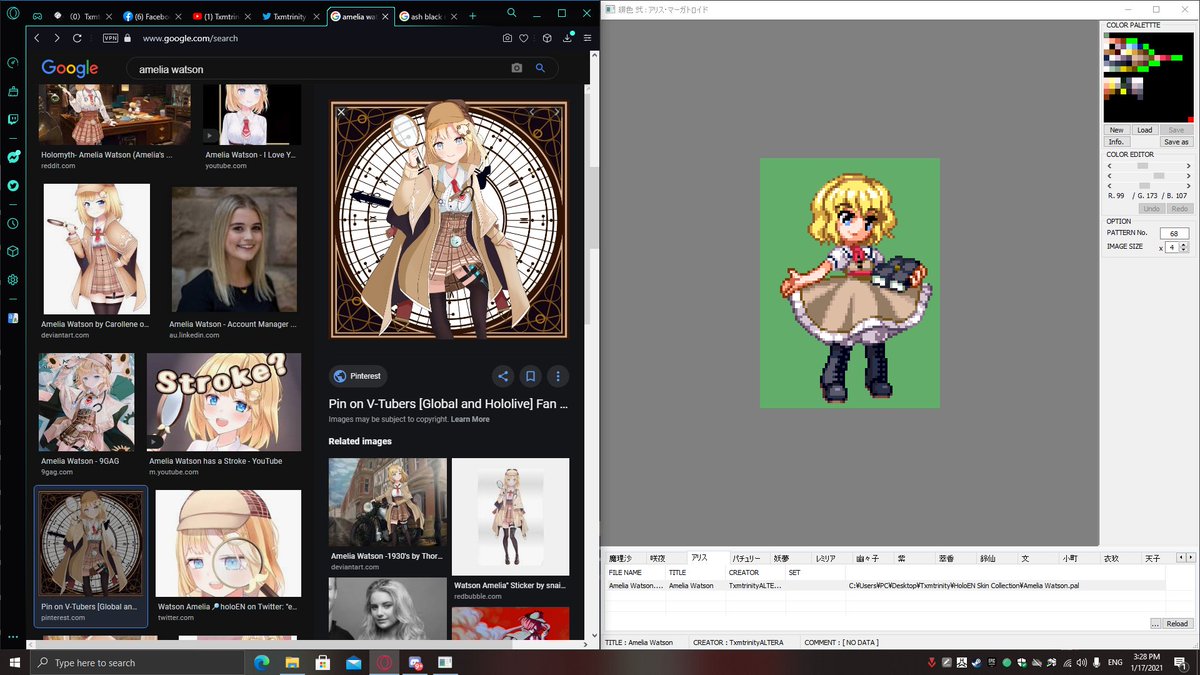Open the Windows Start menu

(14, 662)
